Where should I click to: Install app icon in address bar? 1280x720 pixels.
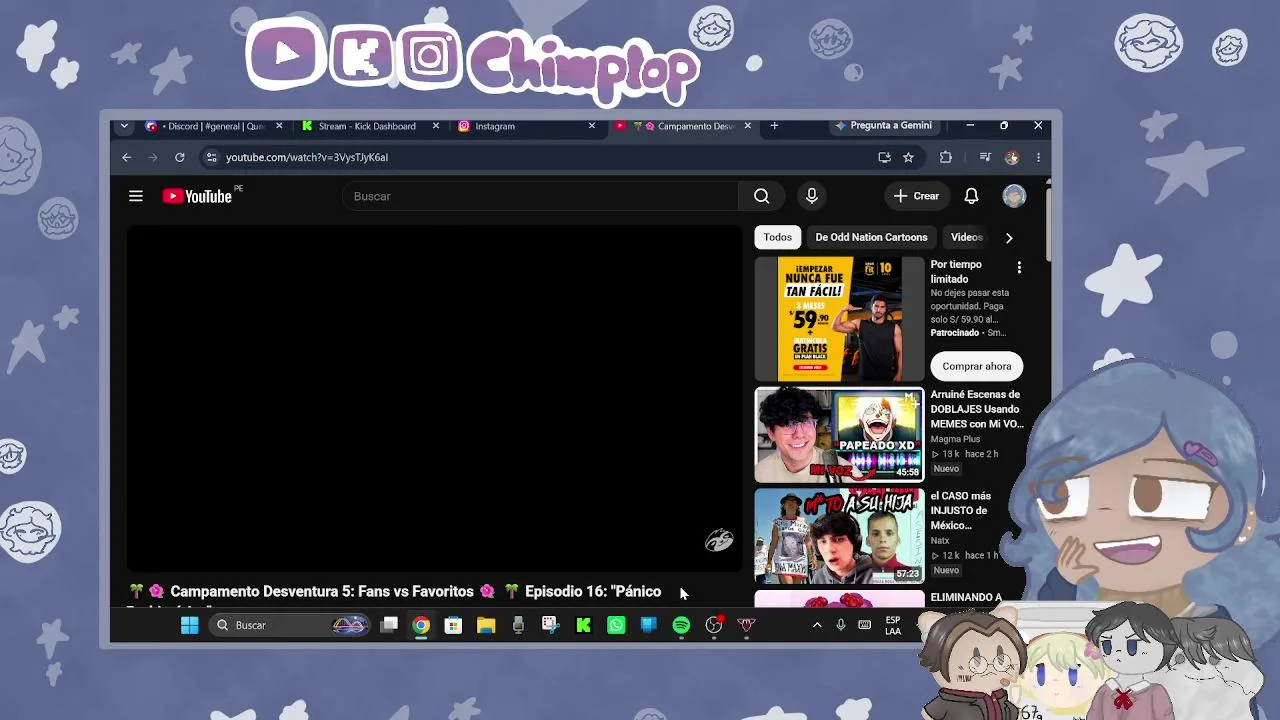tap(884, 157)
